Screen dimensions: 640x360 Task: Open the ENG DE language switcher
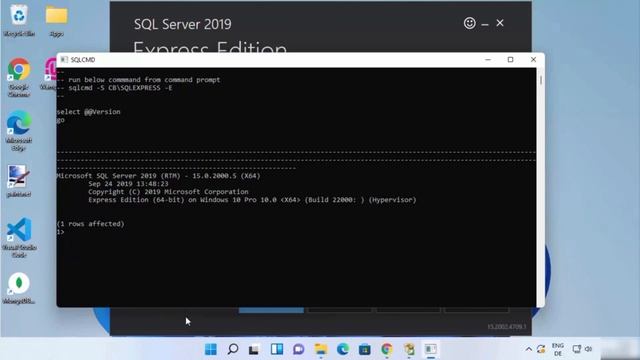tap(558, 349)
